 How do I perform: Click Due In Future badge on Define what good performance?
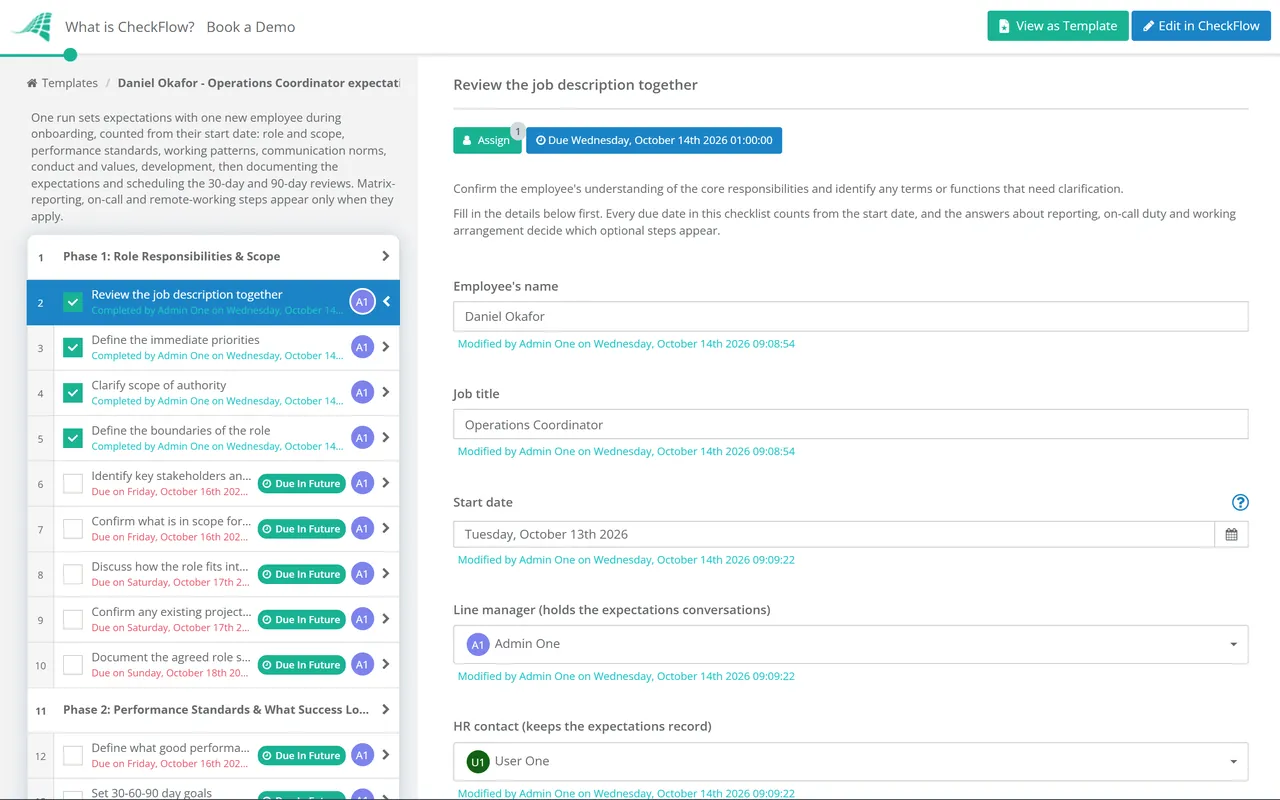point(301,756)
